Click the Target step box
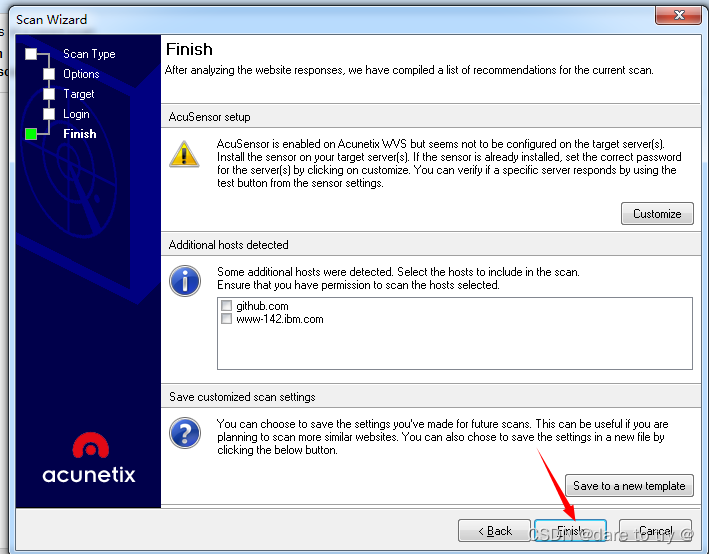This screenshot has width=709, height=554. coord(49,94)
